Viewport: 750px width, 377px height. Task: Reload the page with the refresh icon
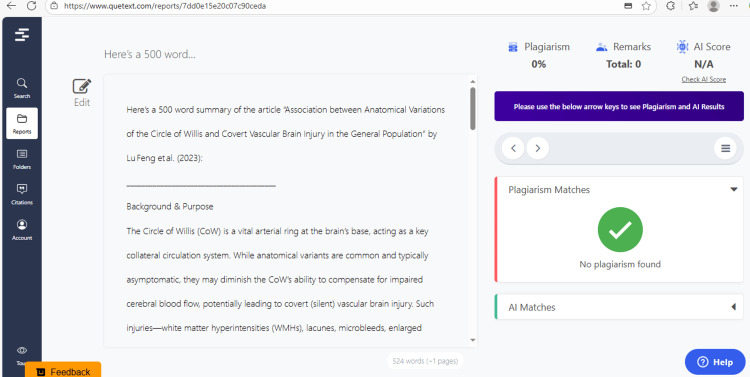click(32, 6)
